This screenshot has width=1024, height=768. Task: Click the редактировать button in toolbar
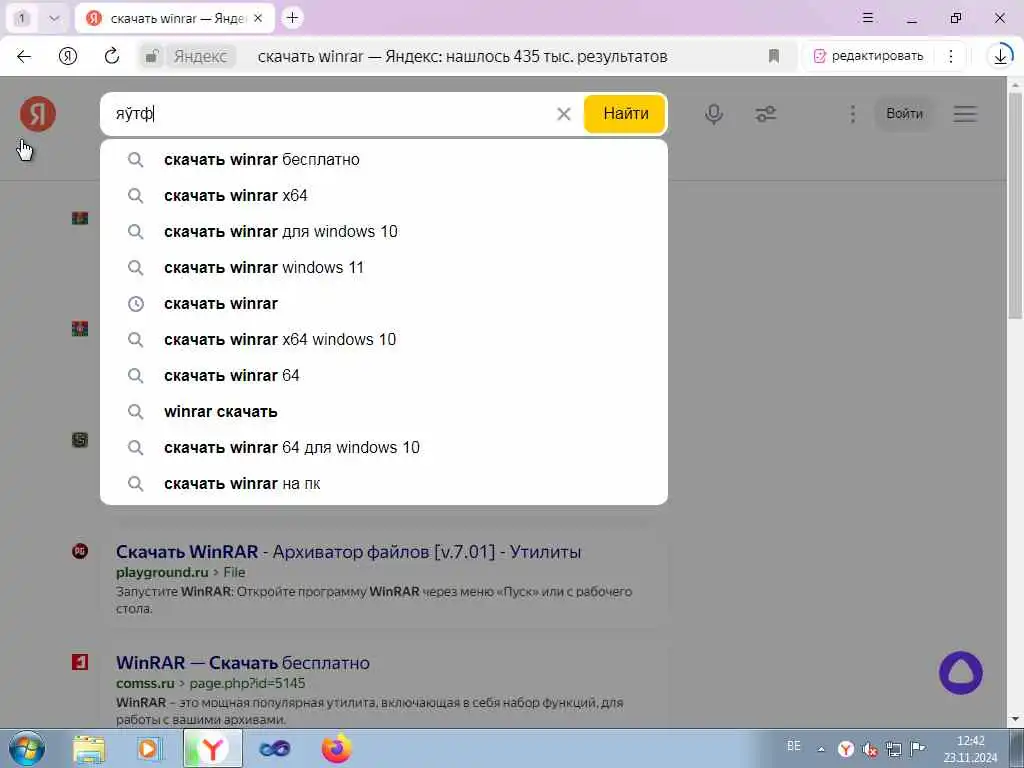[869, 56]
